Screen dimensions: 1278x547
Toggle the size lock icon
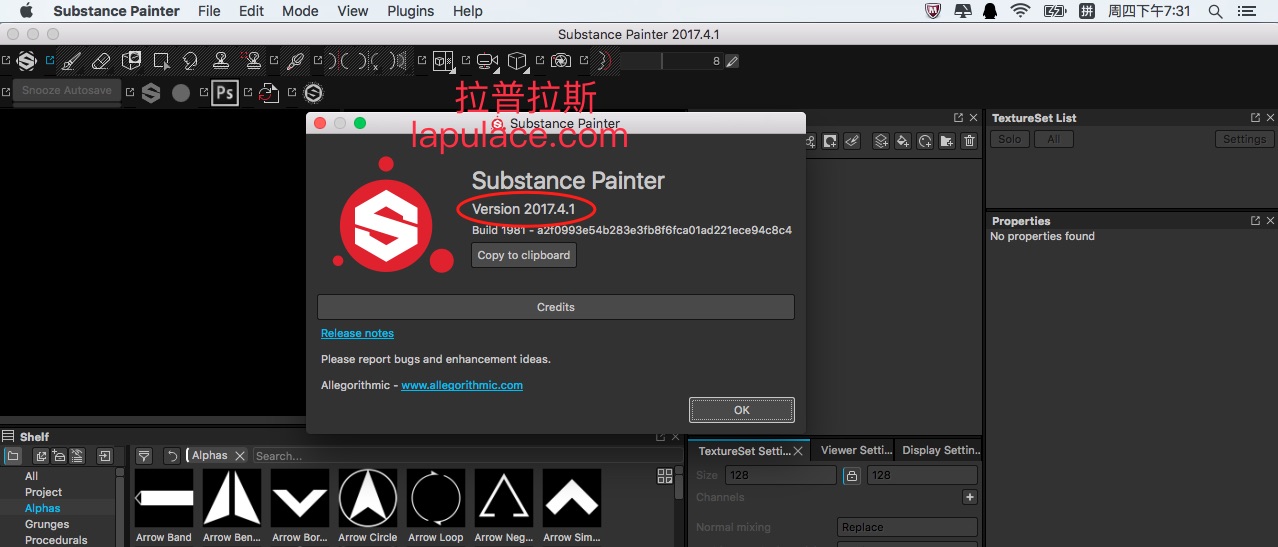(851, 476)
